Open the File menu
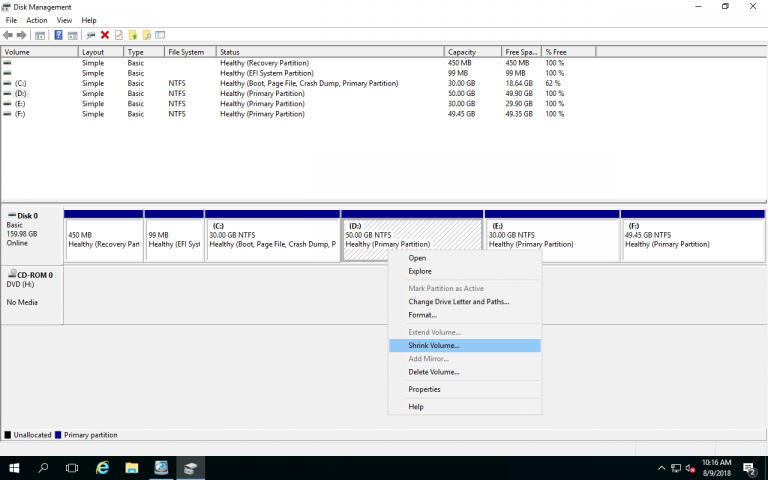The height and width of the screenshot is (480, 768). [x=11, y=20]
